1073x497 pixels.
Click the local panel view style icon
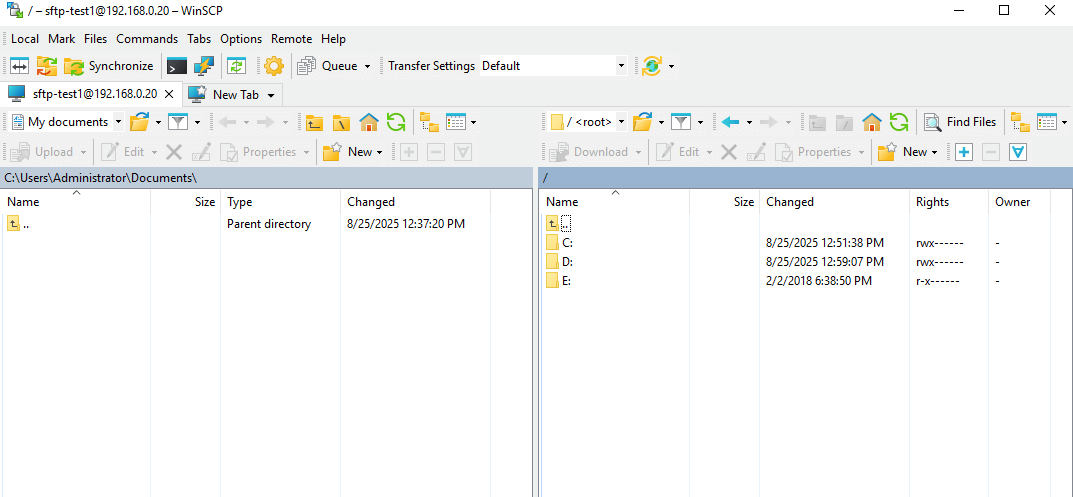(x=455, y=123)
